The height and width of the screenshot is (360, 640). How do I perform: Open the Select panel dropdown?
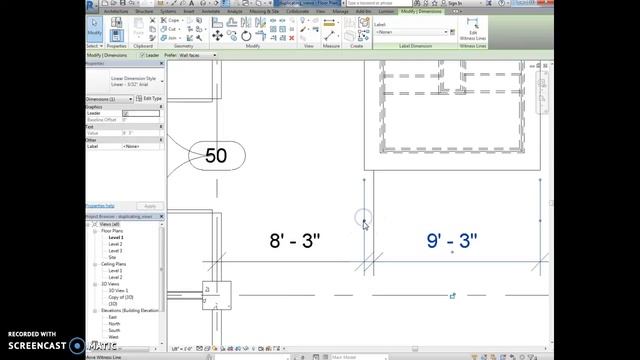coord(95,46)
